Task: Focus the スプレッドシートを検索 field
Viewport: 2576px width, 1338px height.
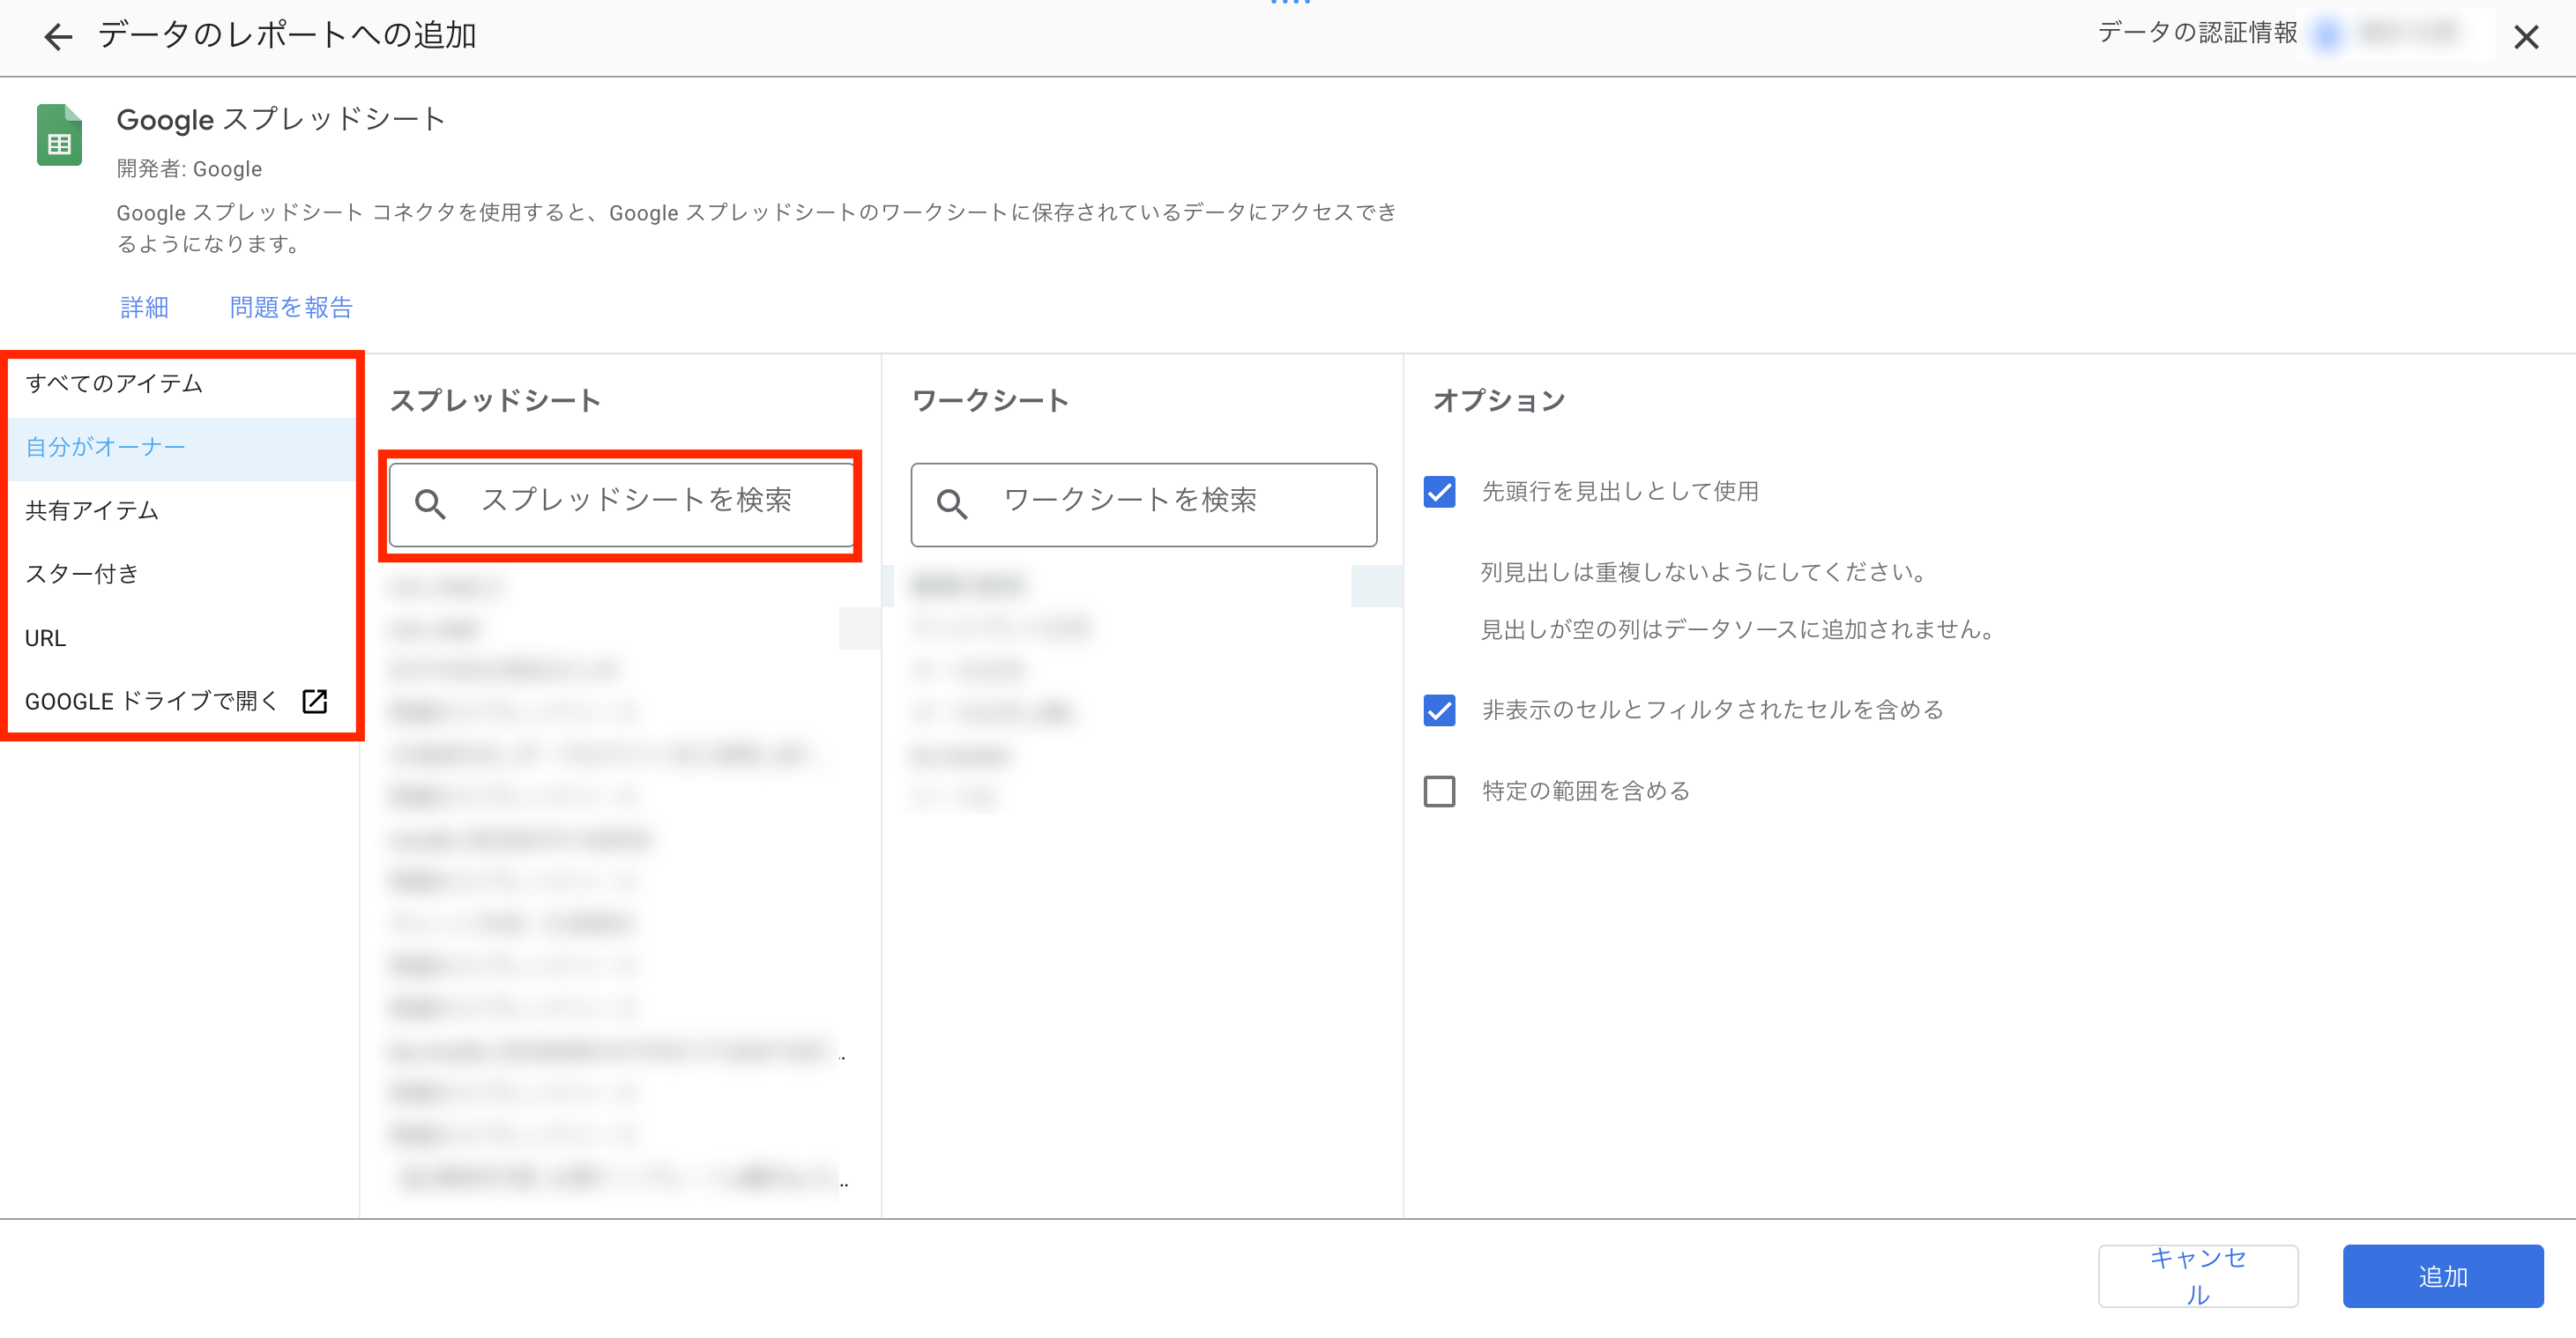Action: click(621, 504)
